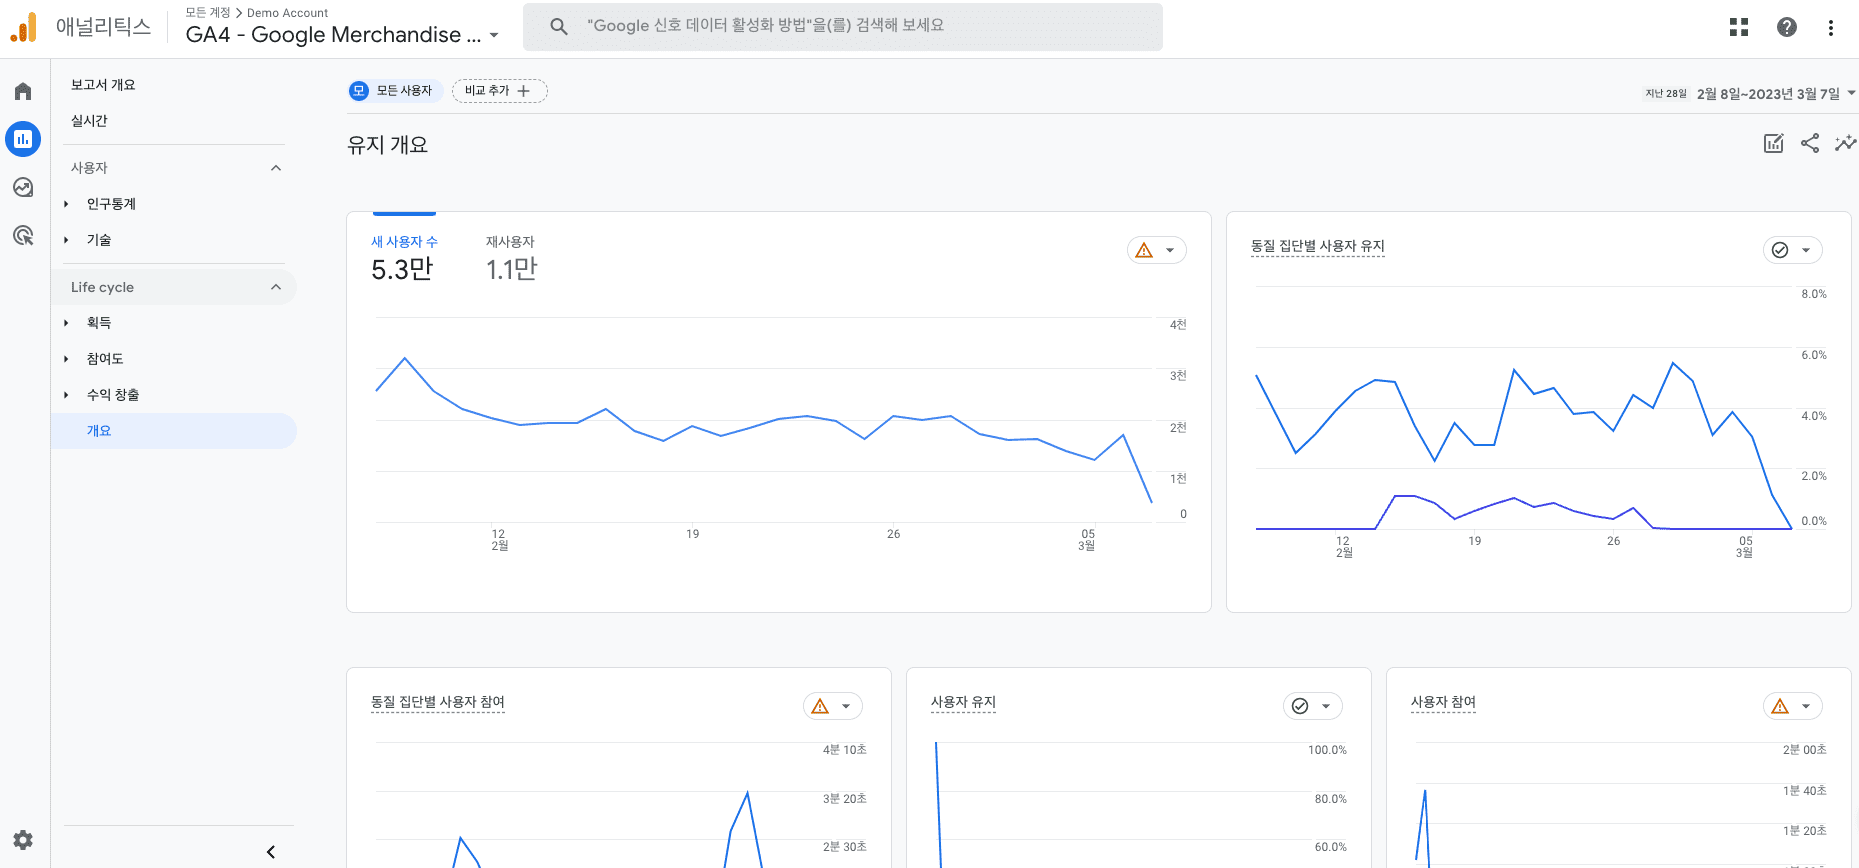Click the 5.3만 new users value
The width and height of the screenshot is (1859, 868).
coord(402,269)
